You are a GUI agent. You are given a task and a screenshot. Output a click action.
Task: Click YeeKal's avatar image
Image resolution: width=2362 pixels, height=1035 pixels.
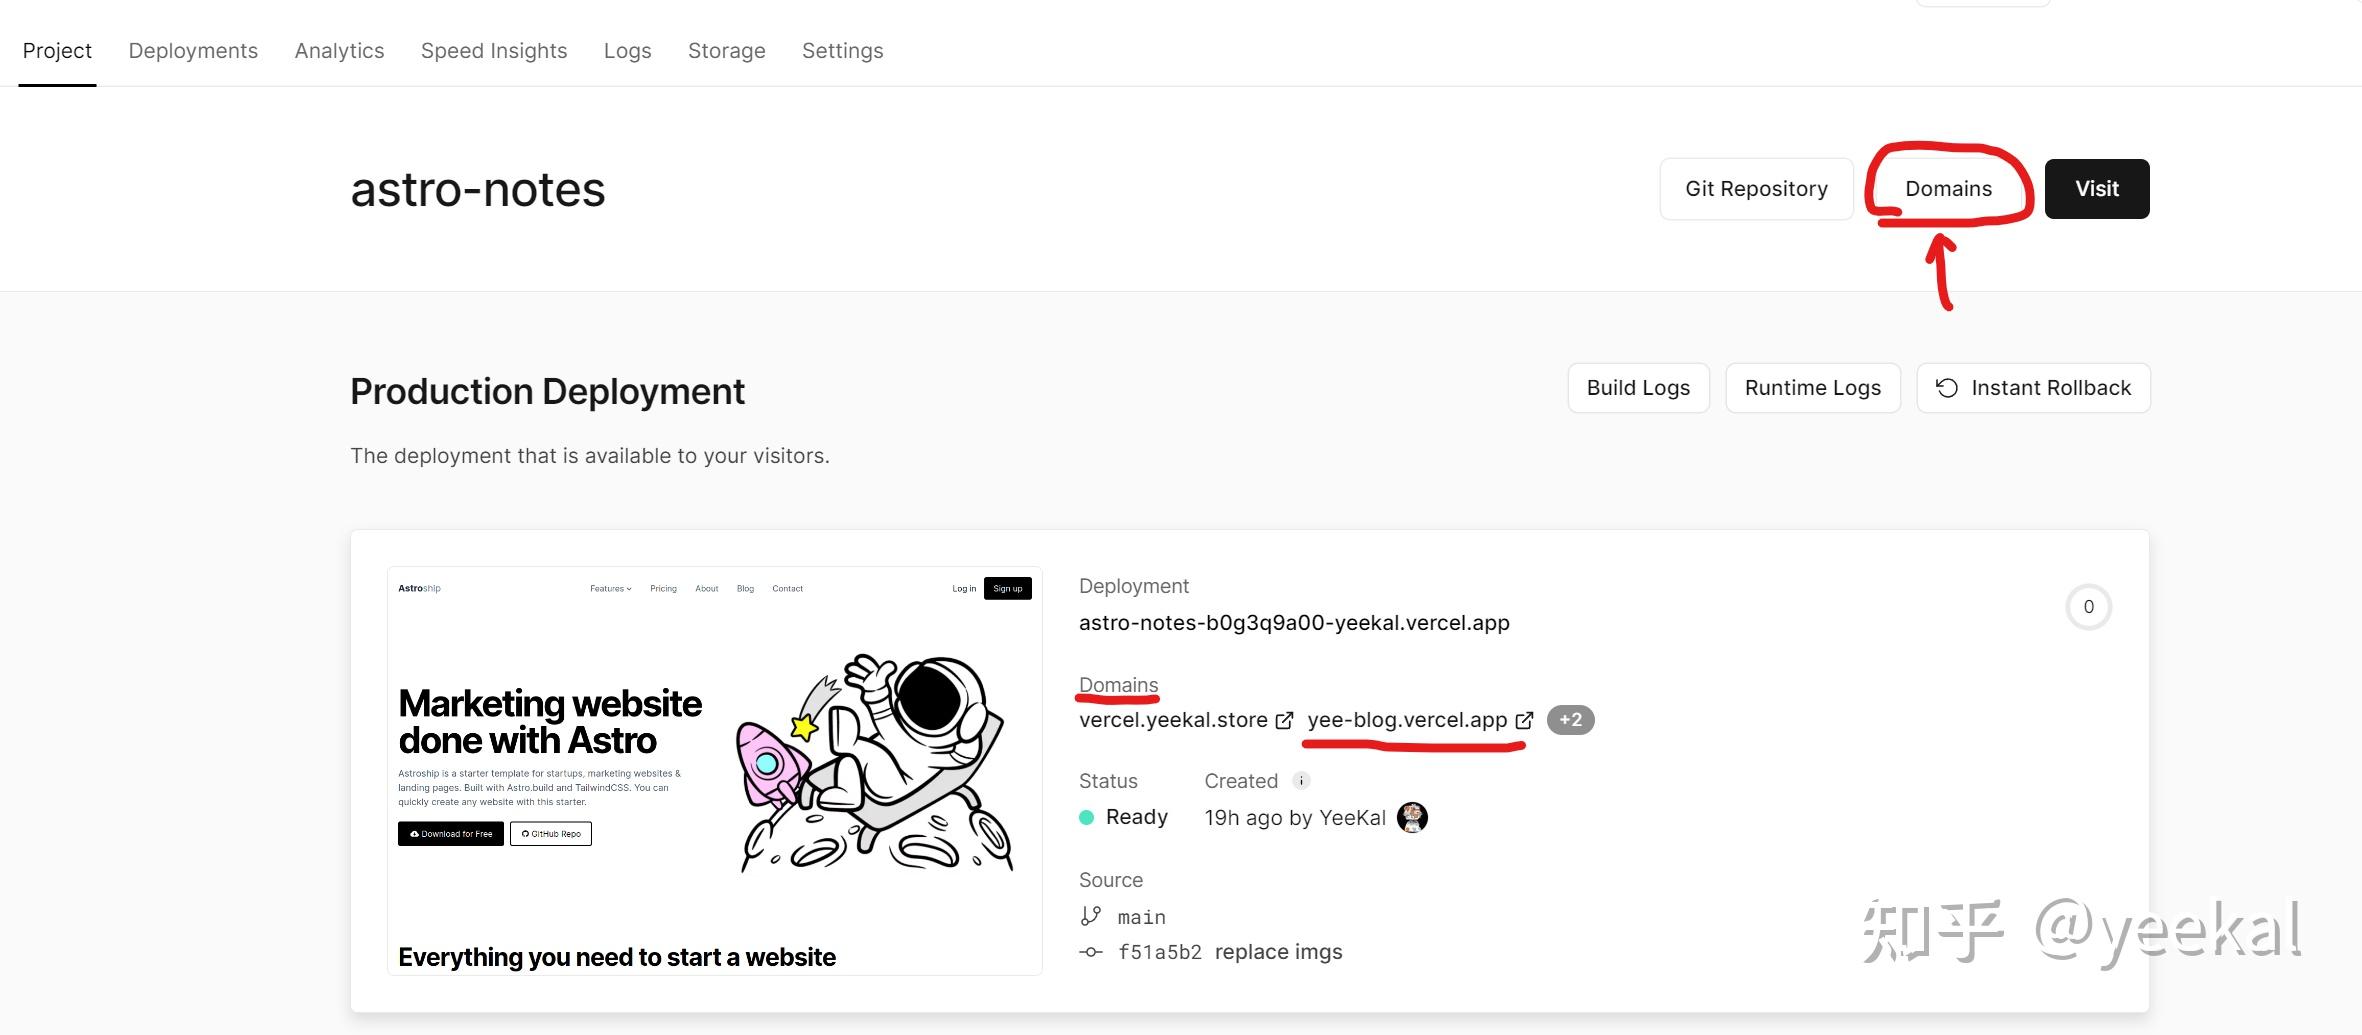[1412, 818]
